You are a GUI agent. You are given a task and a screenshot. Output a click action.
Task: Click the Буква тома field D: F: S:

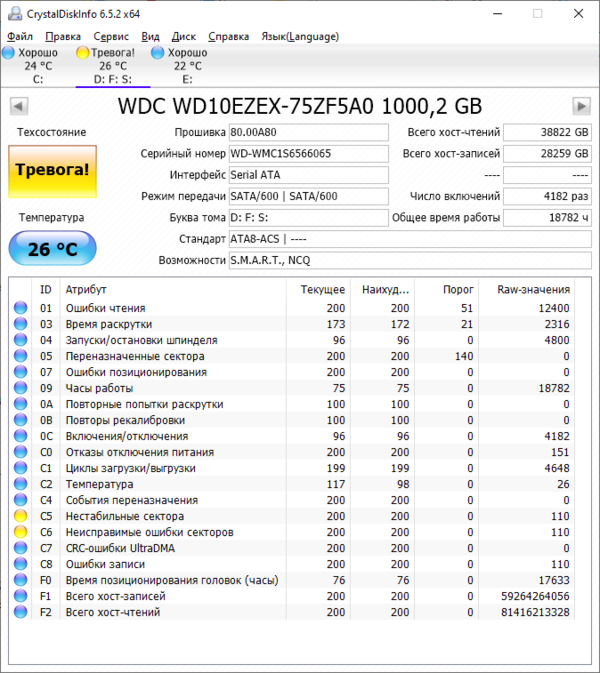pyautogui.click(x=309, y=218)
